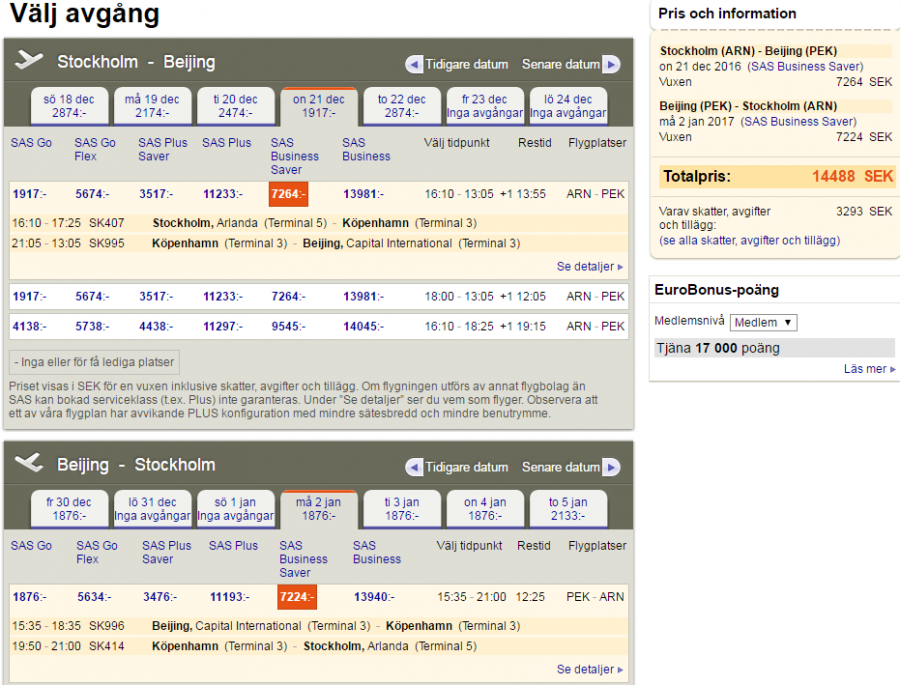Viewport: 900px width, 685px height.
Task: Expand 'Se detaljer' for the outbound flight
Action: [590, 267]
